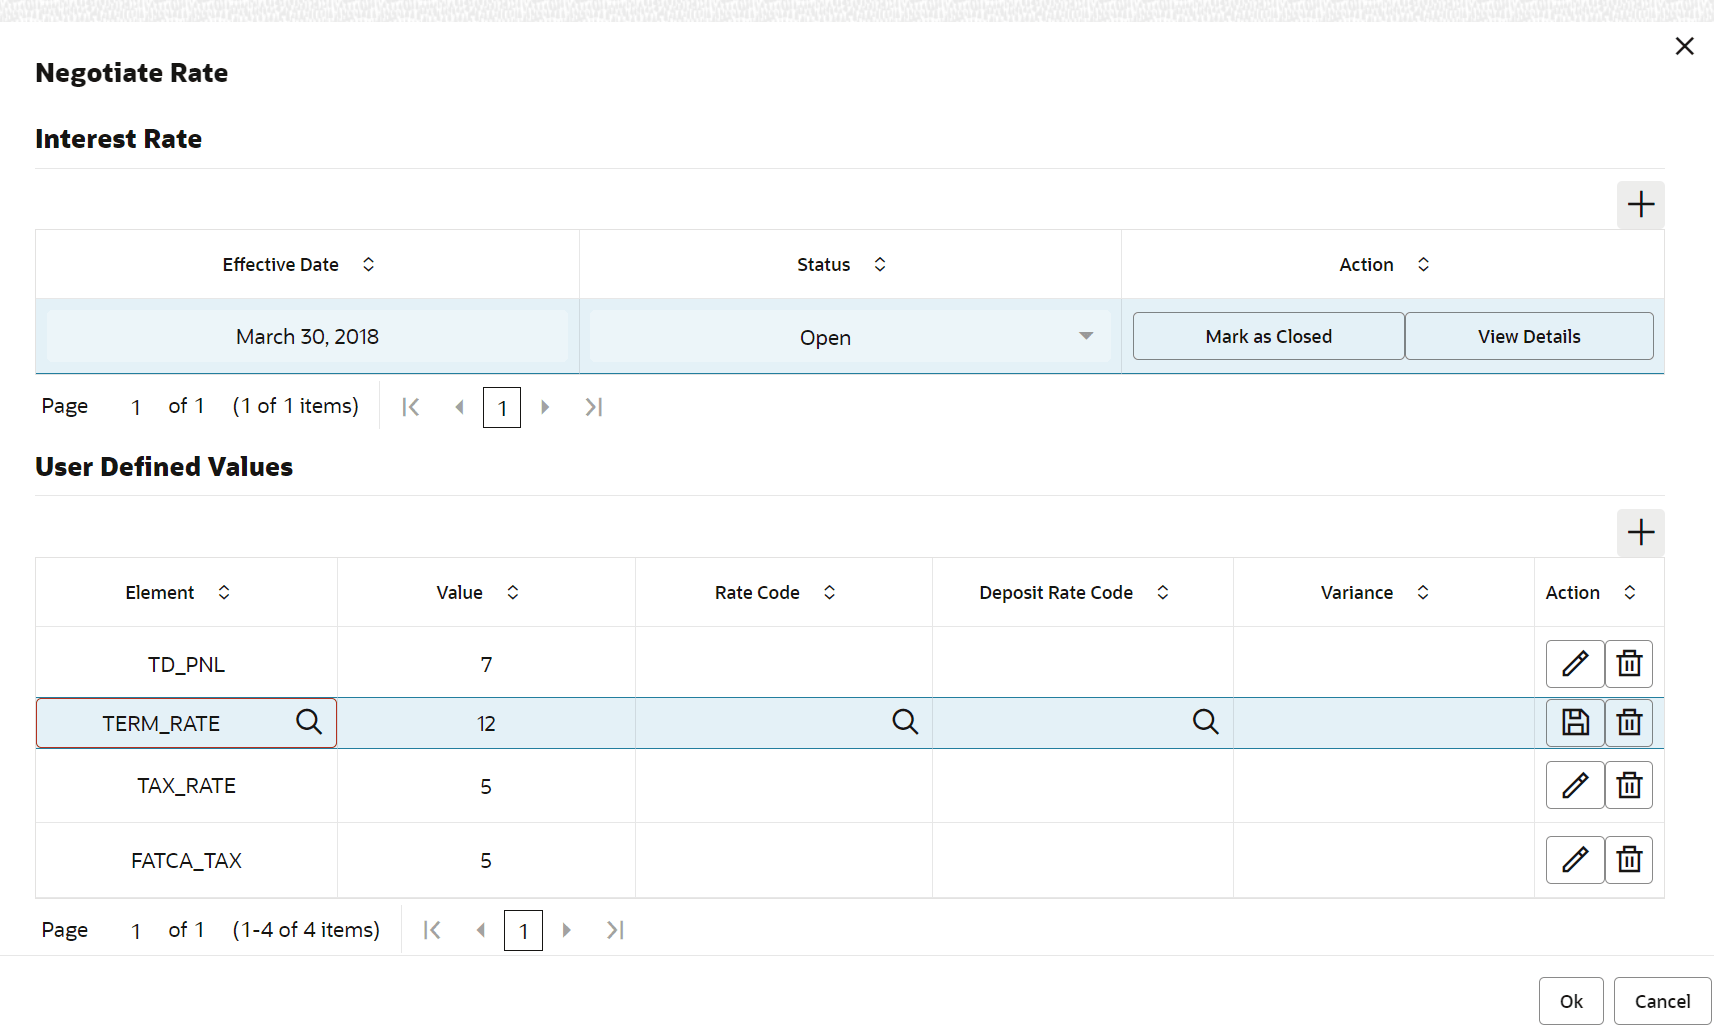
Task: Click Mark as Closed button
Action: 1268,337
